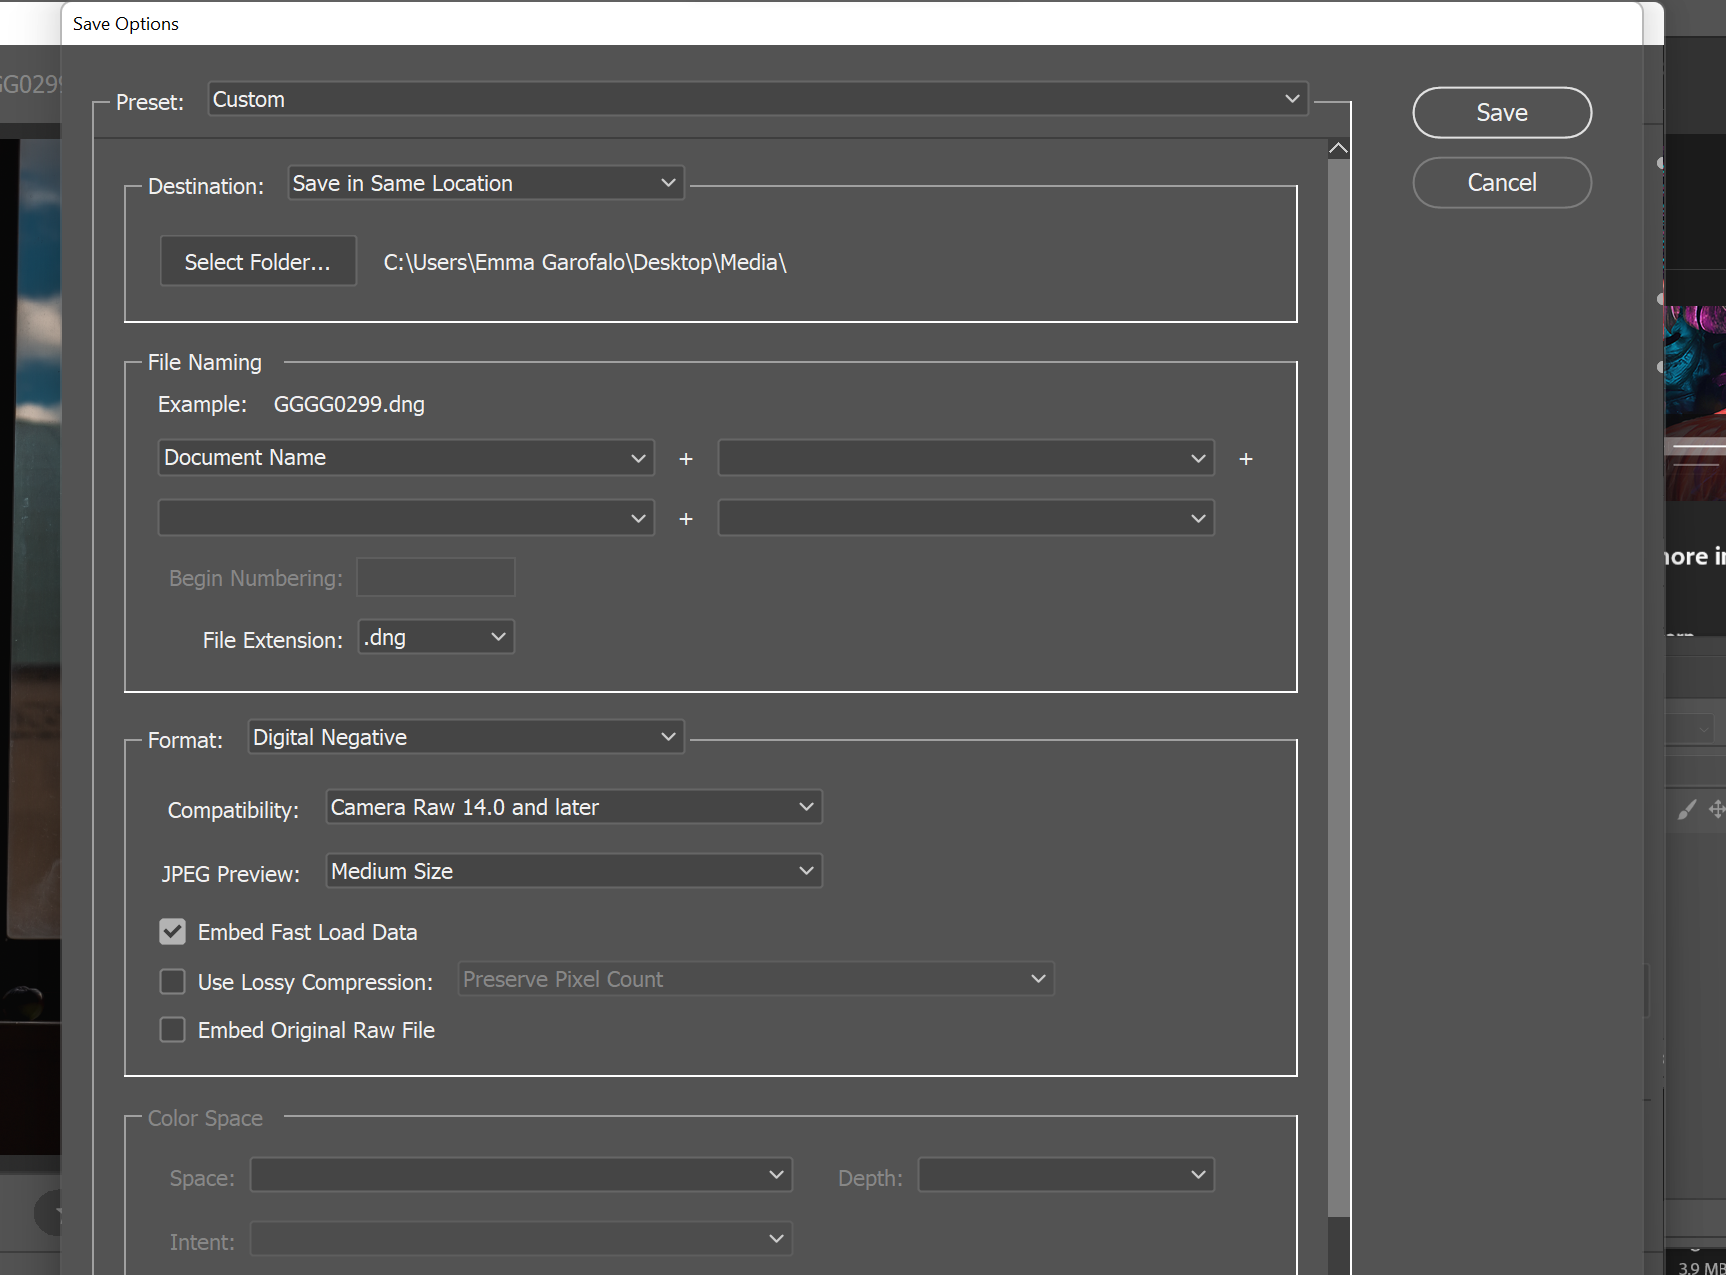
Task: Check Embed Original Raw File
Action: click(173, 1030)
